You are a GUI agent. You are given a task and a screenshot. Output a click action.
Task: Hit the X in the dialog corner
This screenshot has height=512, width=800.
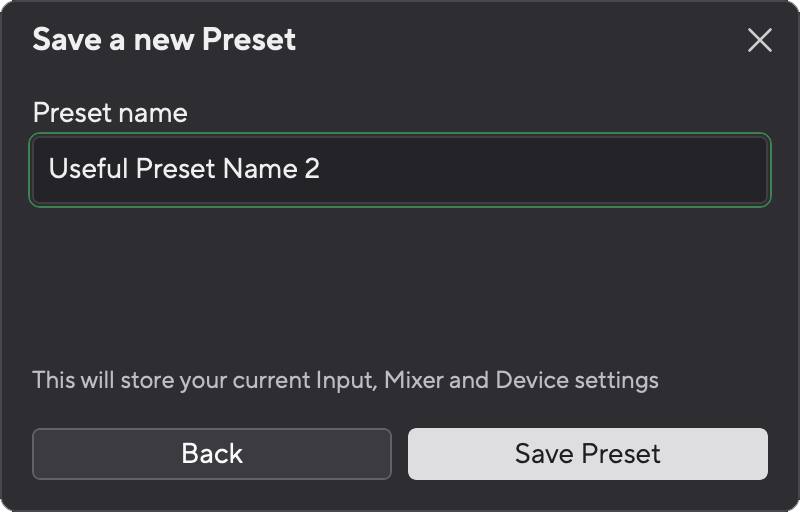[760, 40]
